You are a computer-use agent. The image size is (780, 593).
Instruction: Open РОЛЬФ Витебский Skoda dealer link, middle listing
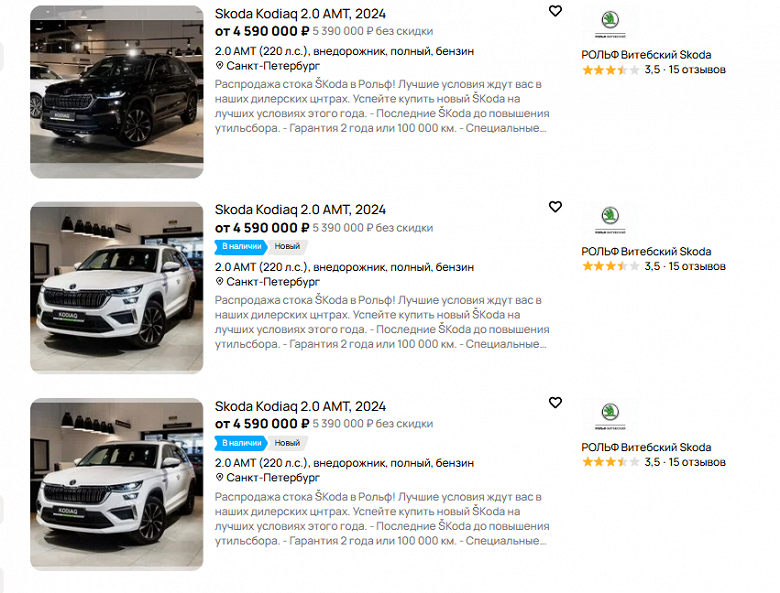point(646,251)
